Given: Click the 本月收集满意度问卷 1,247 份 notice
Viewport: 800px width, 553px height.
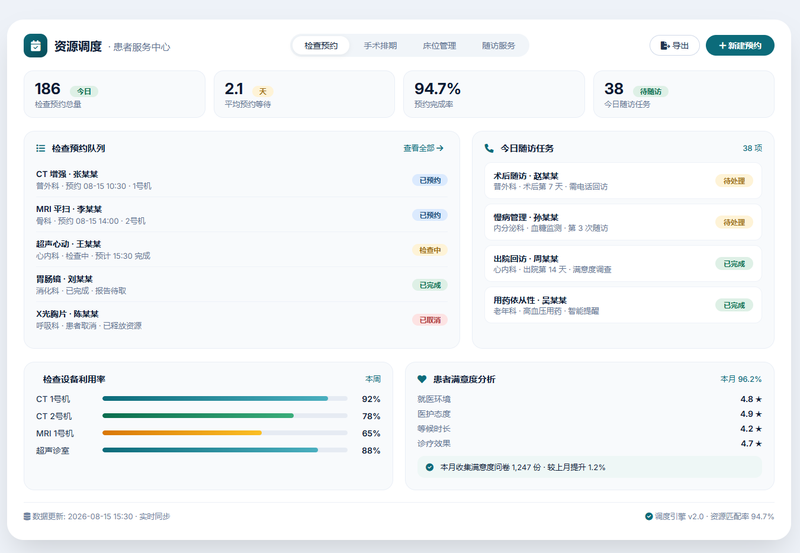Looking at the screenshot, I should pos(590,467).
